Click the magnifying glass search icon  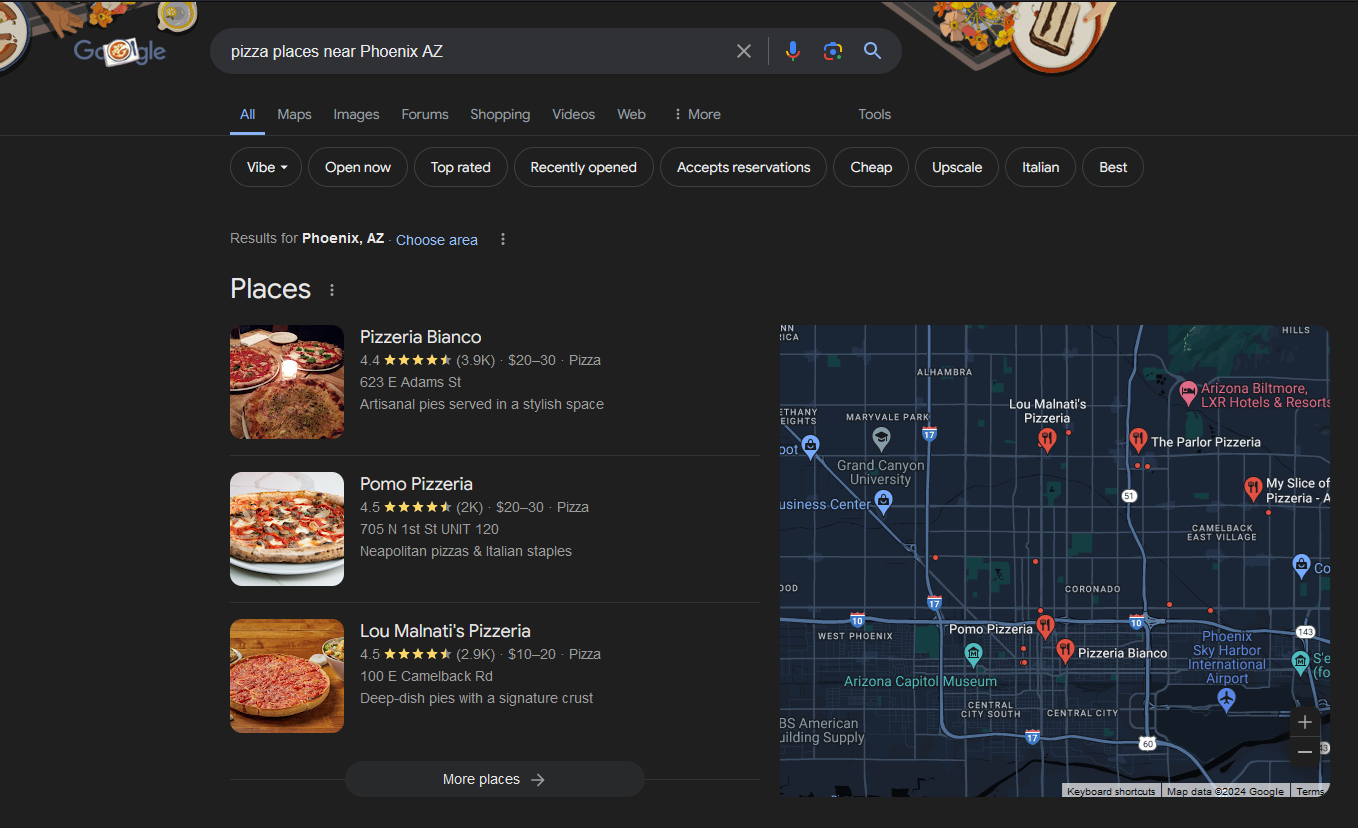(872, 51)
